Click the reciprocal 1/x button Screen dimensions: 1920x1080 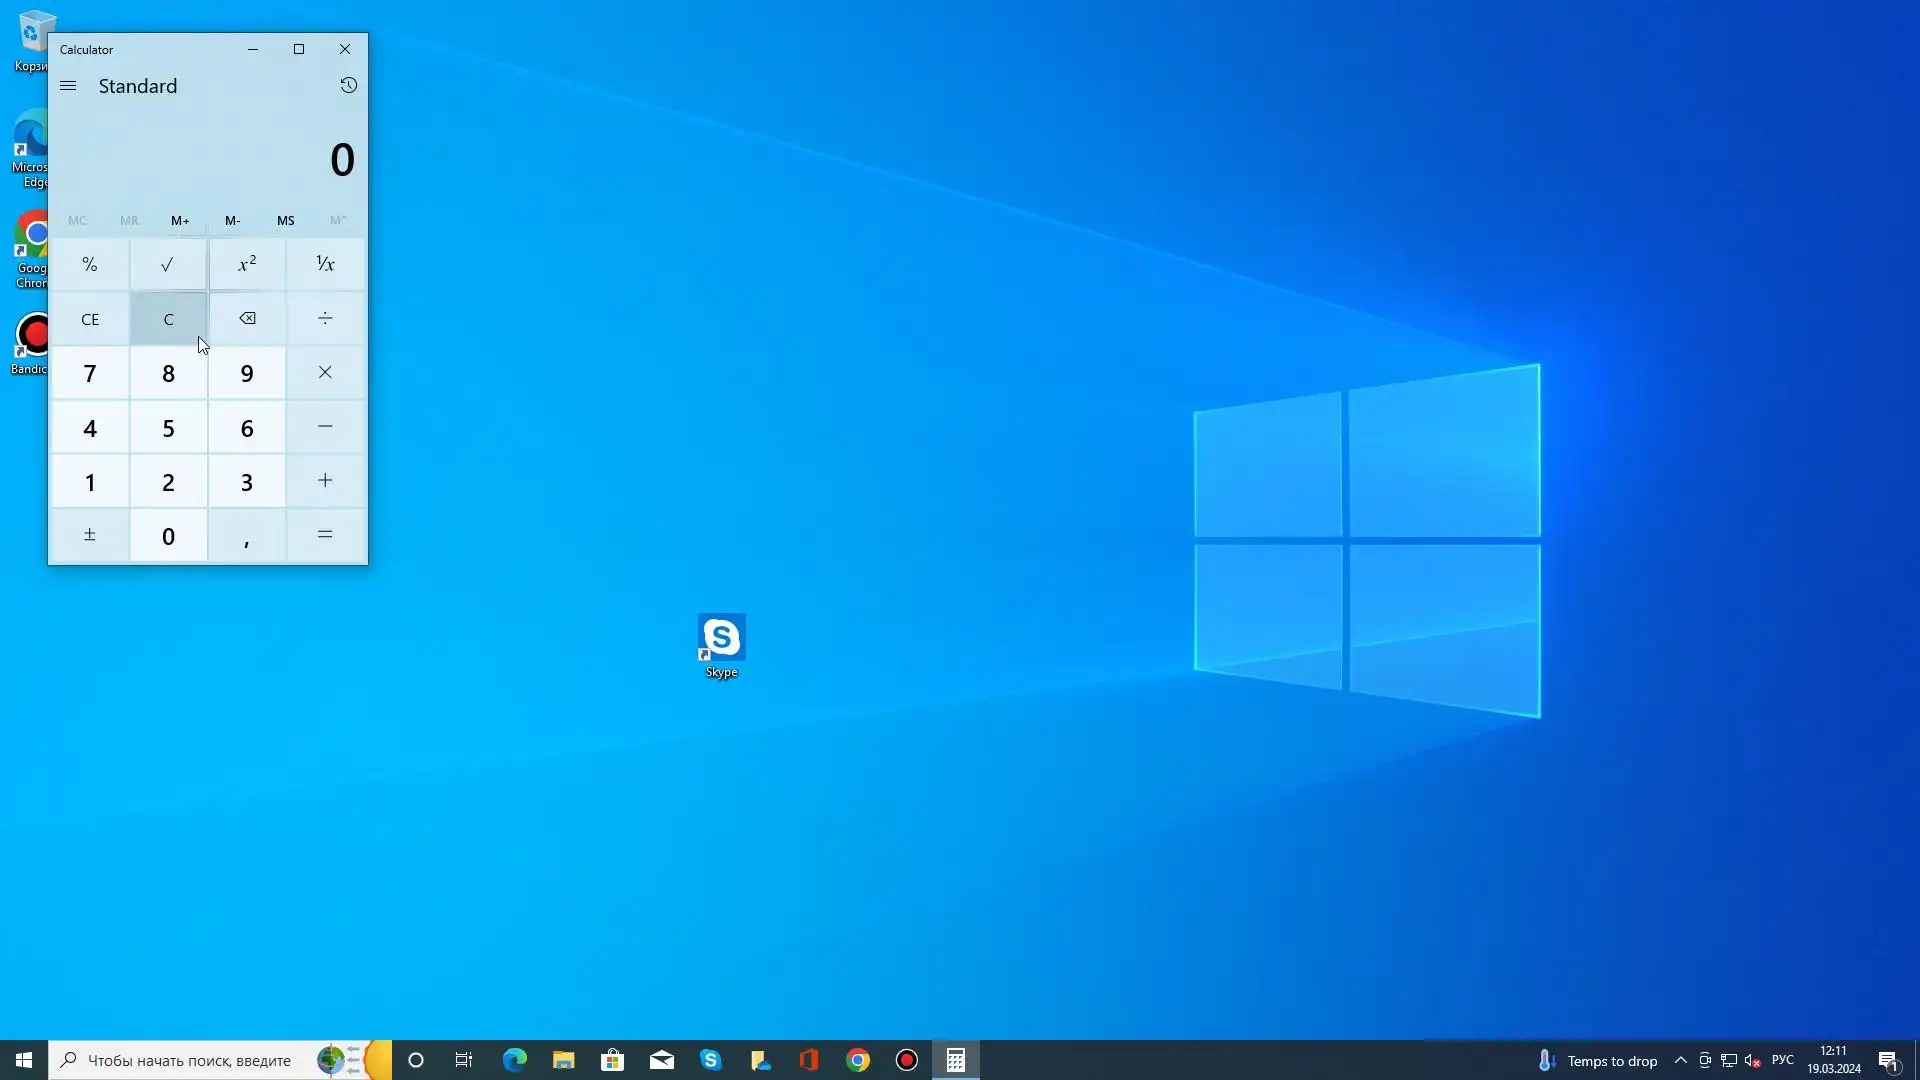325,265
